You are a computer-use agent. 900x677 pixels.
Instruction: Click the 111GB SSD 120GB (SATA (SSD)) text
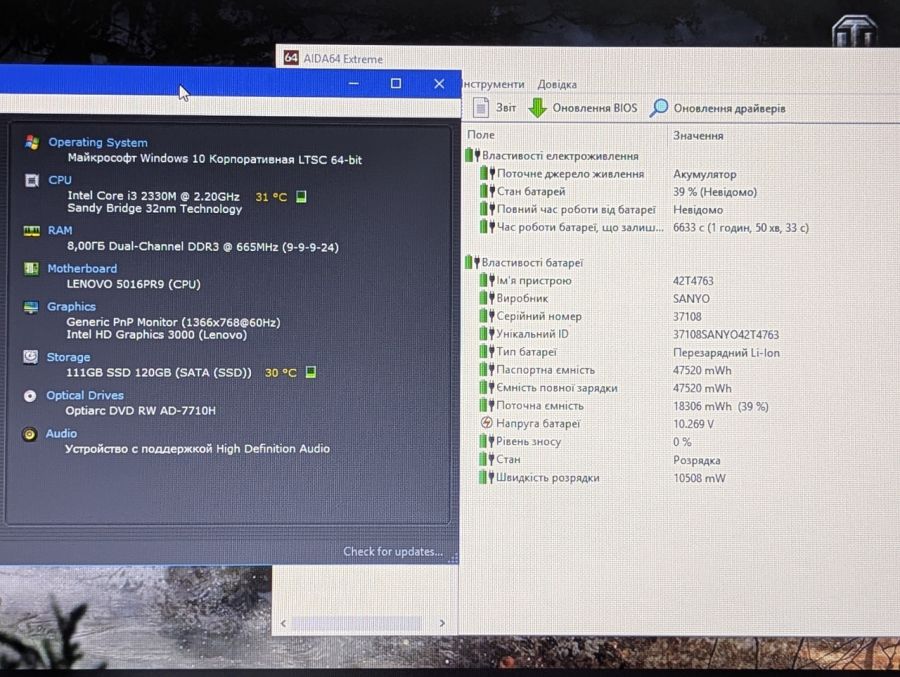(x=158, y=373)
